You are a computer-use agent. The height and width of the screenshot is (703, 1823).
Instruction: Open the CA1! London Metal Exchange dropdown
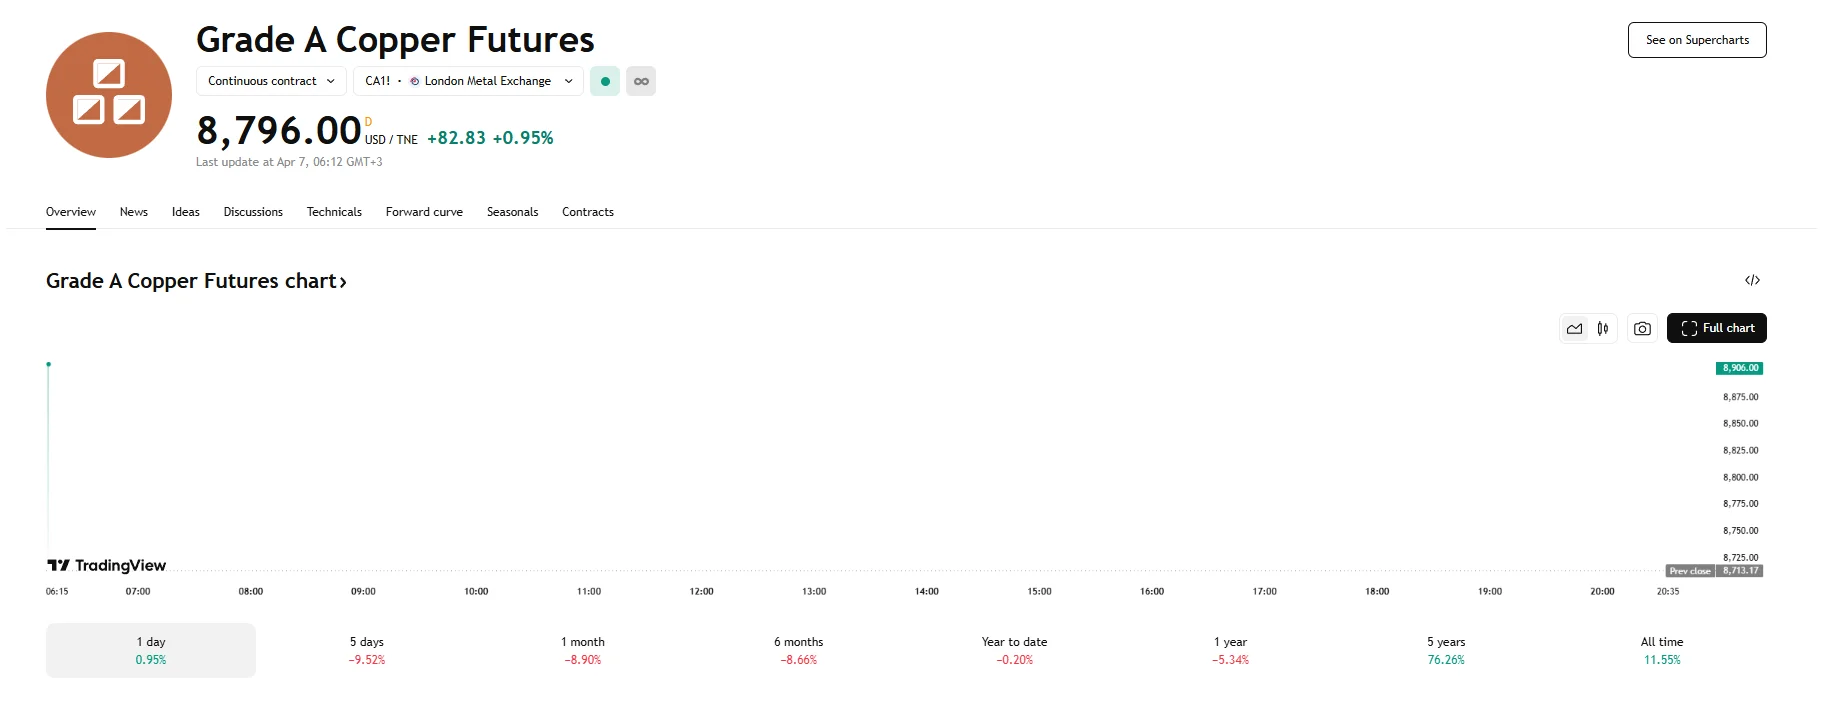coord(468,81)
